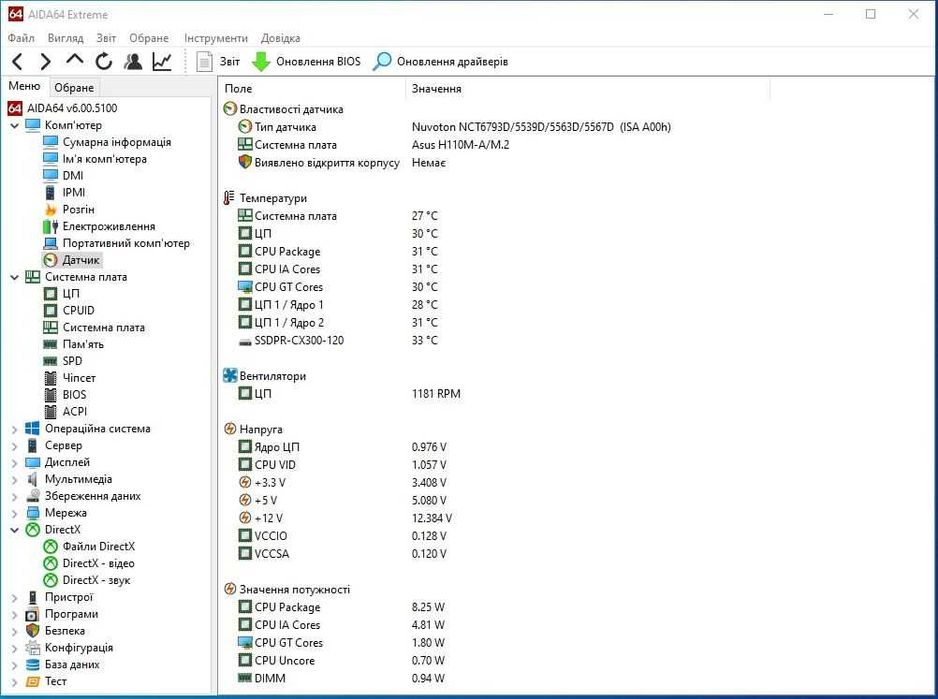Image resolution: width=938 pixels, height=699 pixels.
Task: Open the graph chart toolbar icon
Action: (x=162, y=61)
